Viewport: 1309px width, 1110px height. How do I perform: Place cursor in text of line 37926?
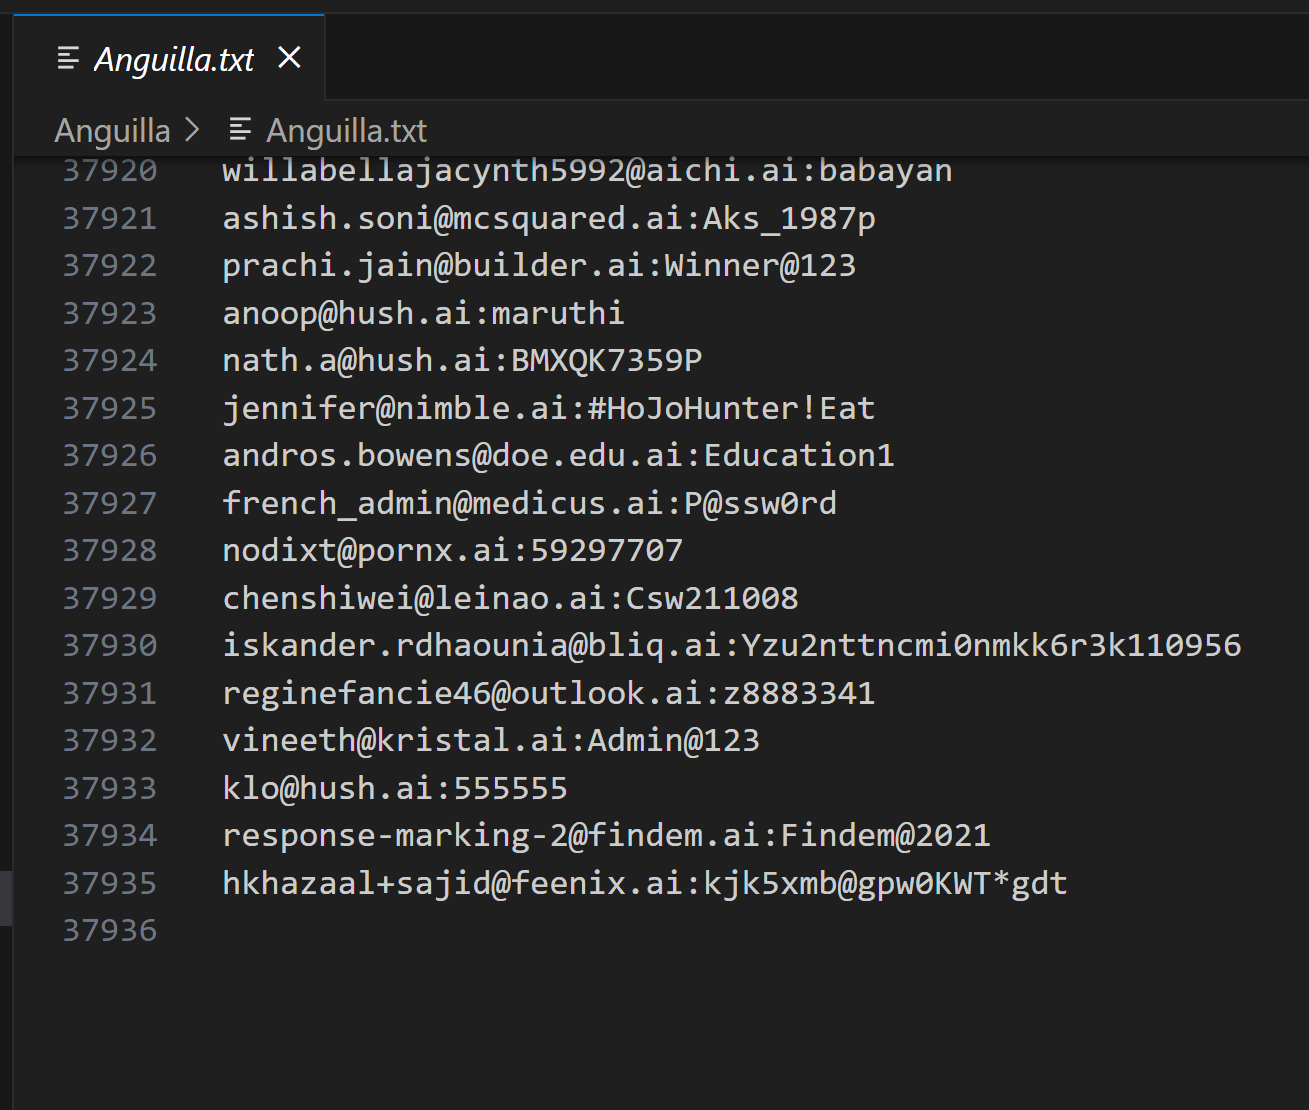tap(558, 456)
